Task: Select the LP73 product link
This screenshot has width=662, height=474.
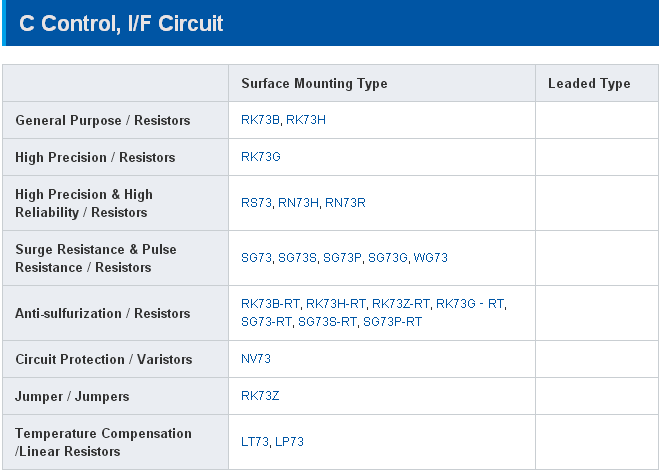Action: (290, 442)
